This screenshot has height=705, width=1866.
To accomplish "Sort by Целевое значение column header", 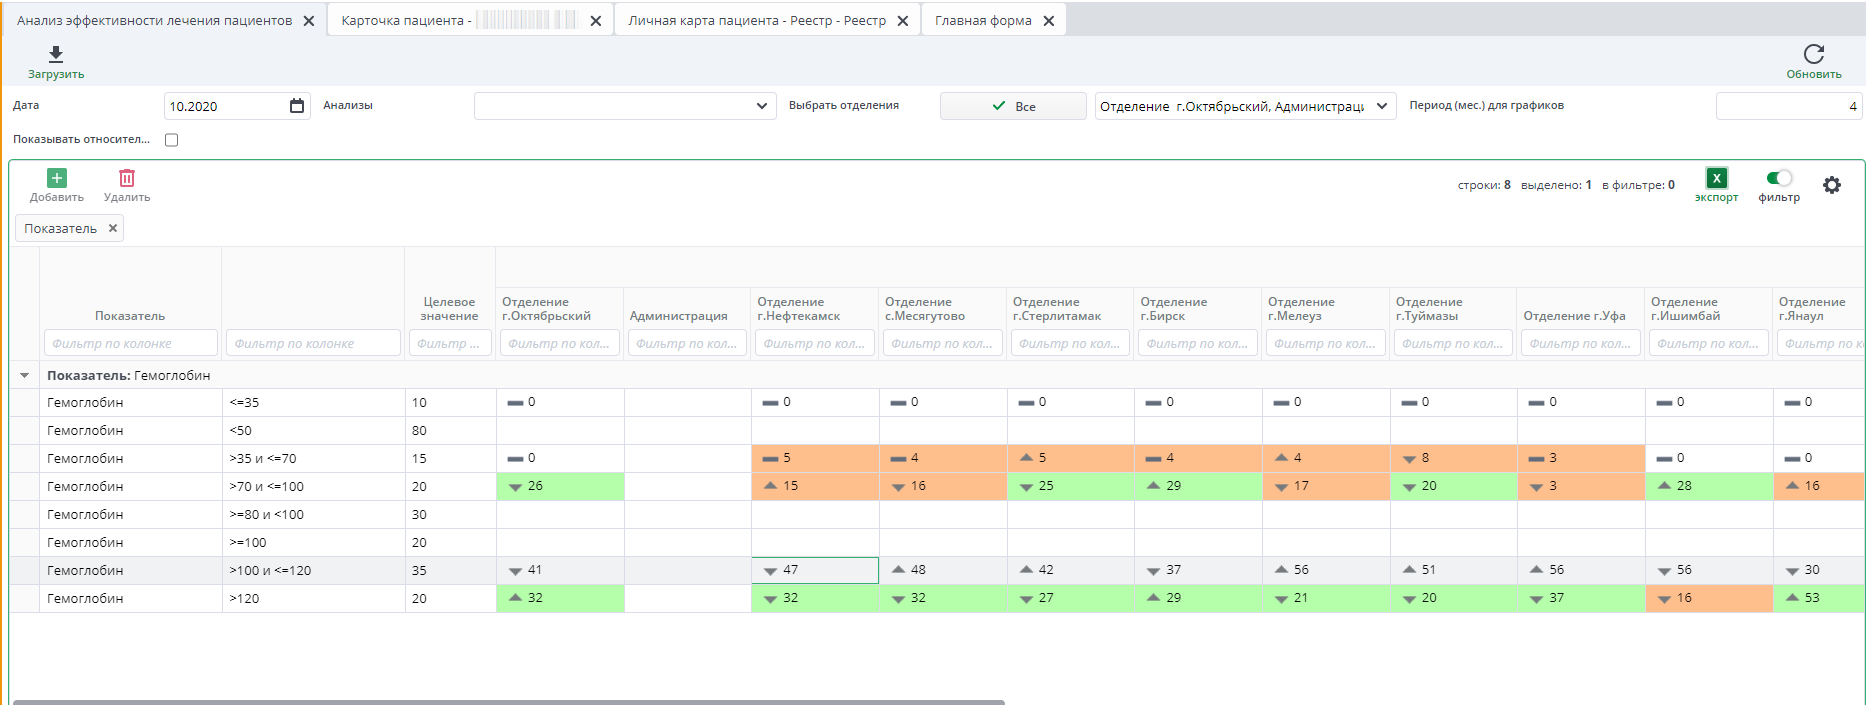I will point(449,309).
